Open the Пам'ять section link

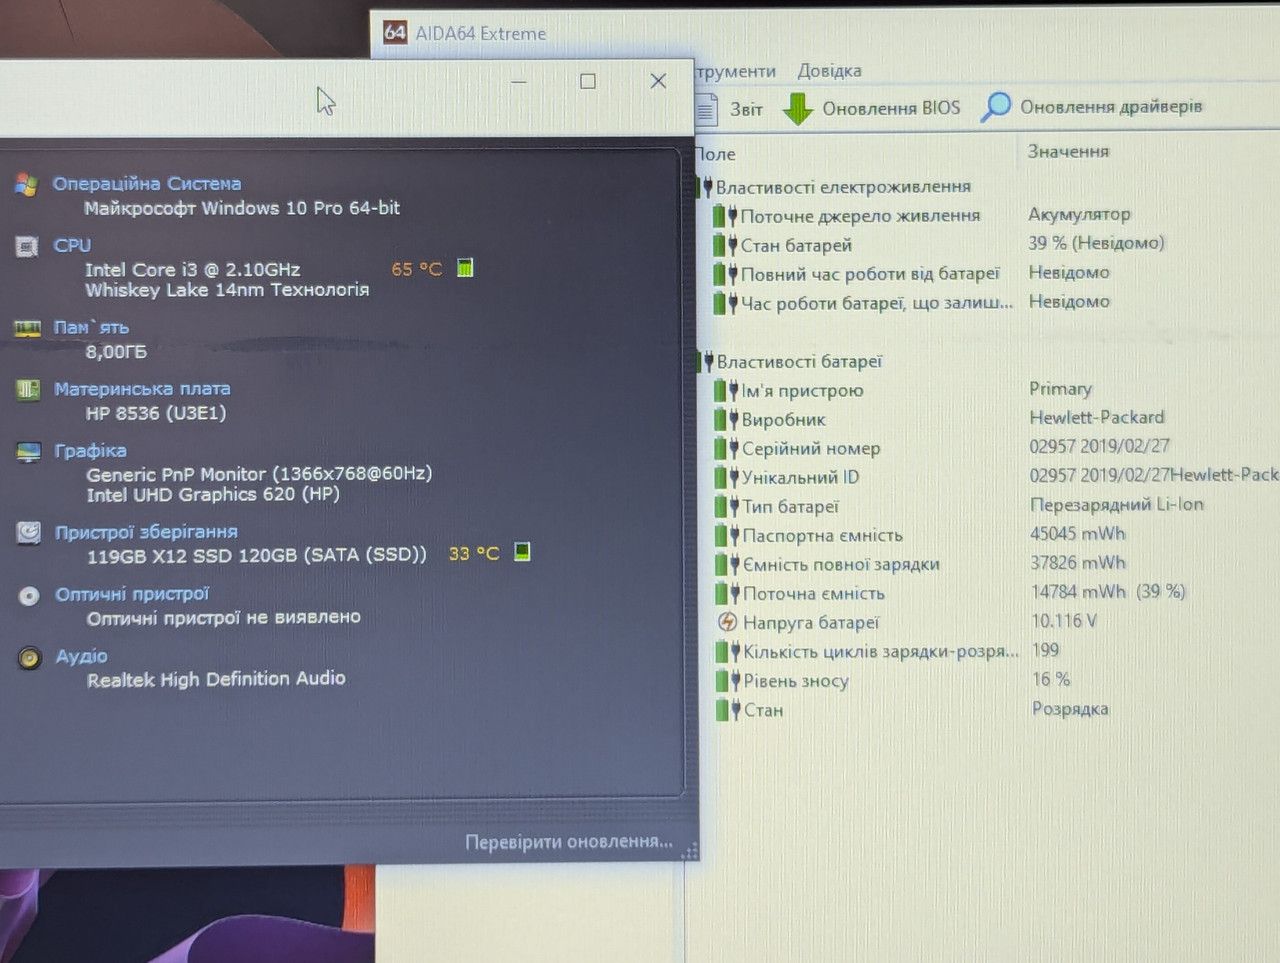pos(91,327)
